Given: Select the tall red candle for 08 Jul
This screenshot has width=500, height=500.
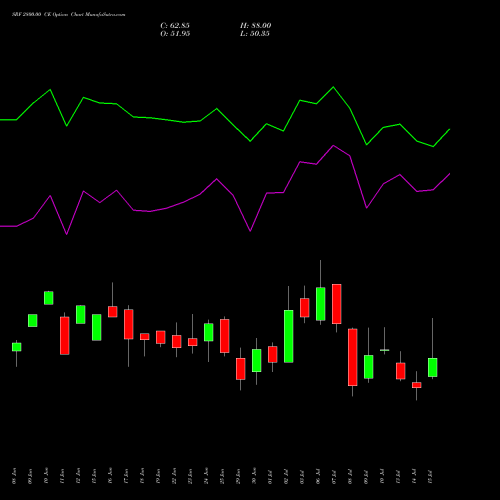Looking at the screenshot, I should coord(353,357).
